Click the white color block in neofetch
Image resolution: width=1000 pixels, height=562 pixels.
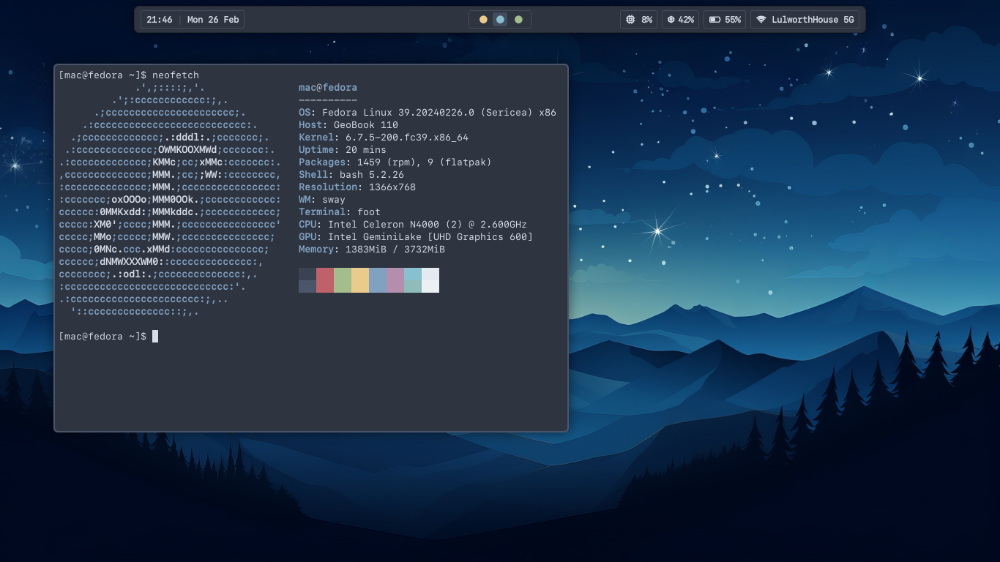(430, 280)
